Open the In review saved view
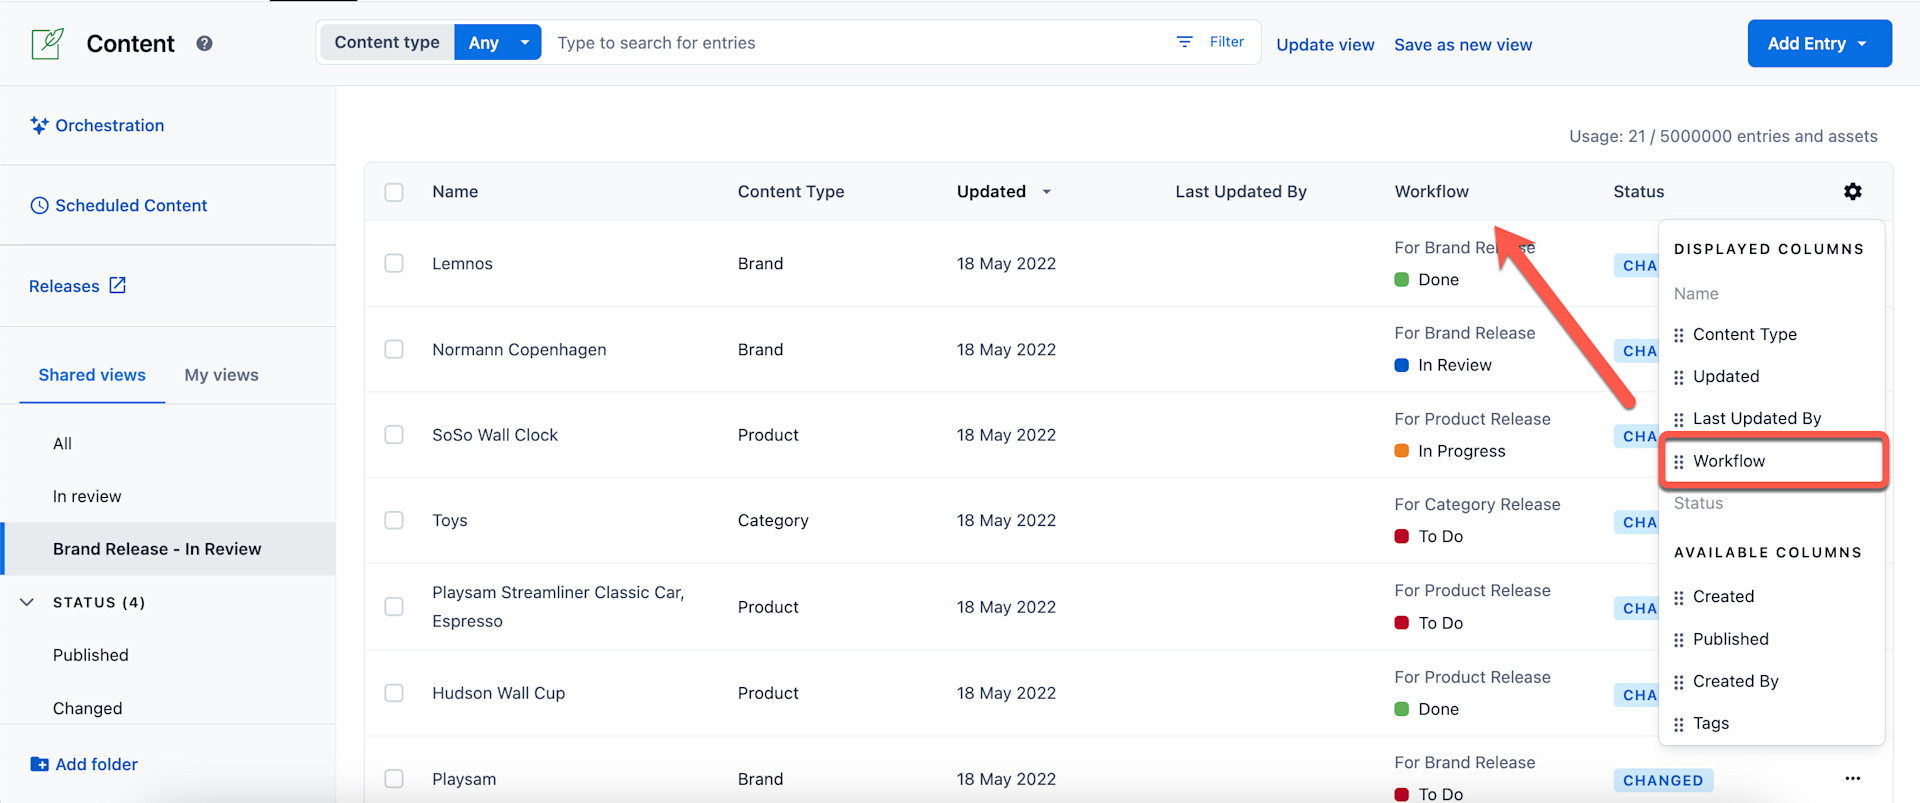 (x=87, y=496)
